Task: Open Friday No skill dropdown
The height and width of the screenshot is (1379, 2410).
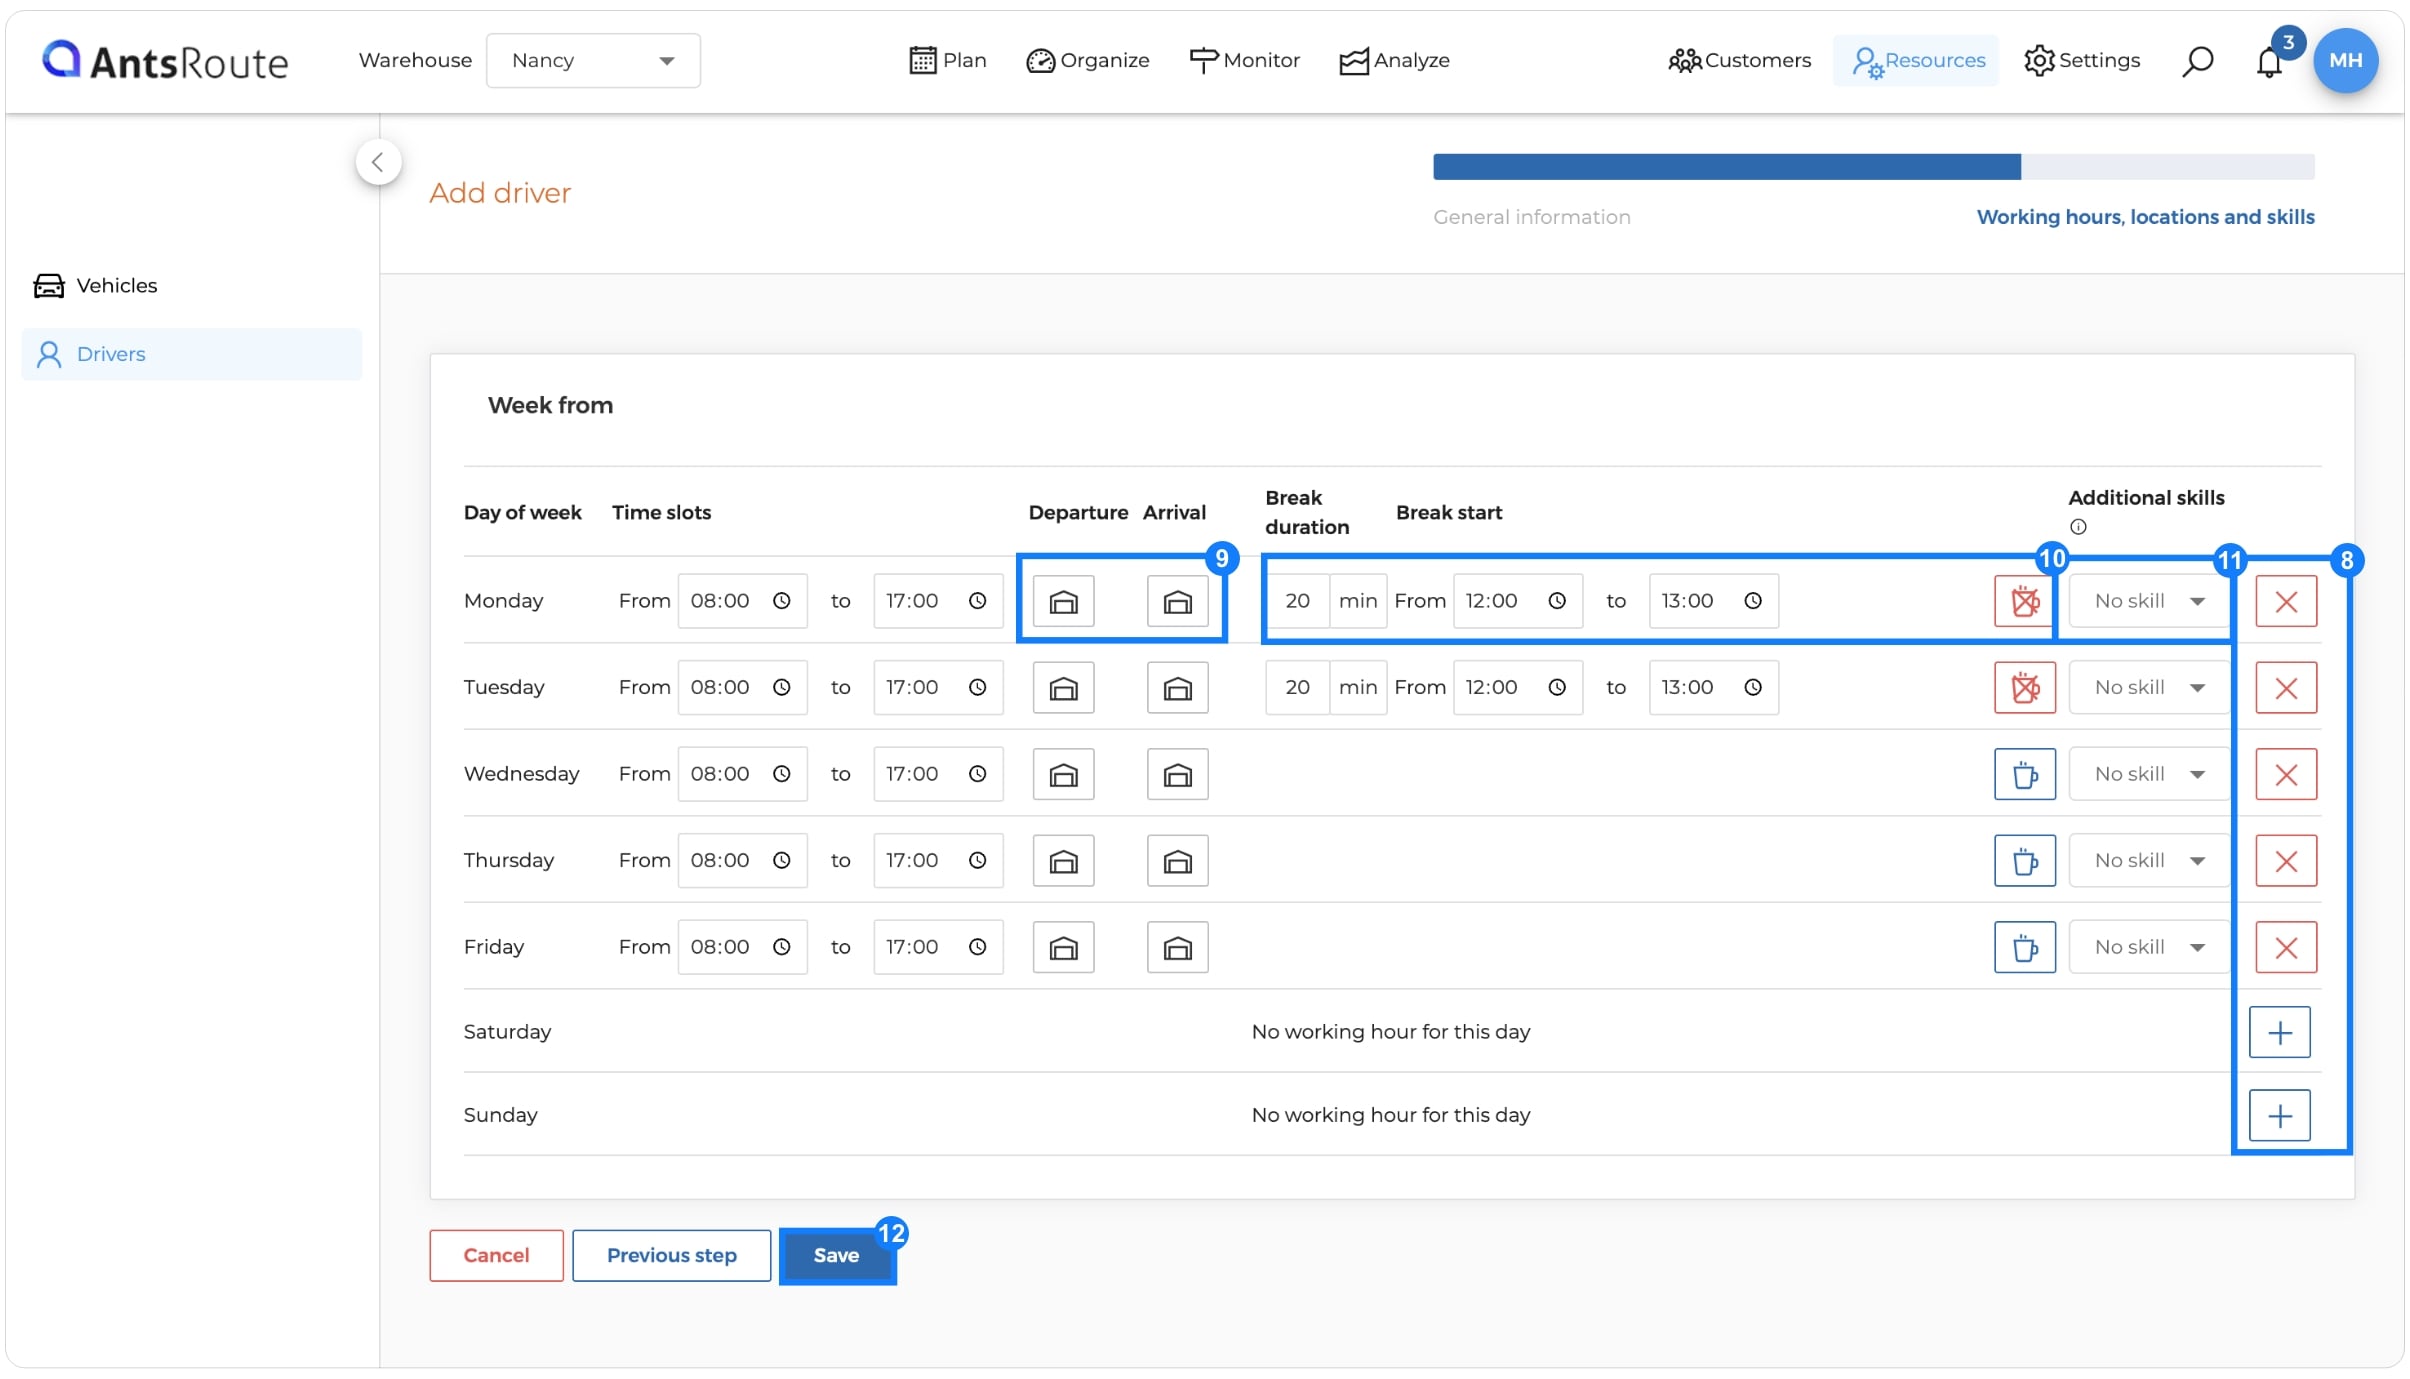Action: click(x=2148, y=947)
